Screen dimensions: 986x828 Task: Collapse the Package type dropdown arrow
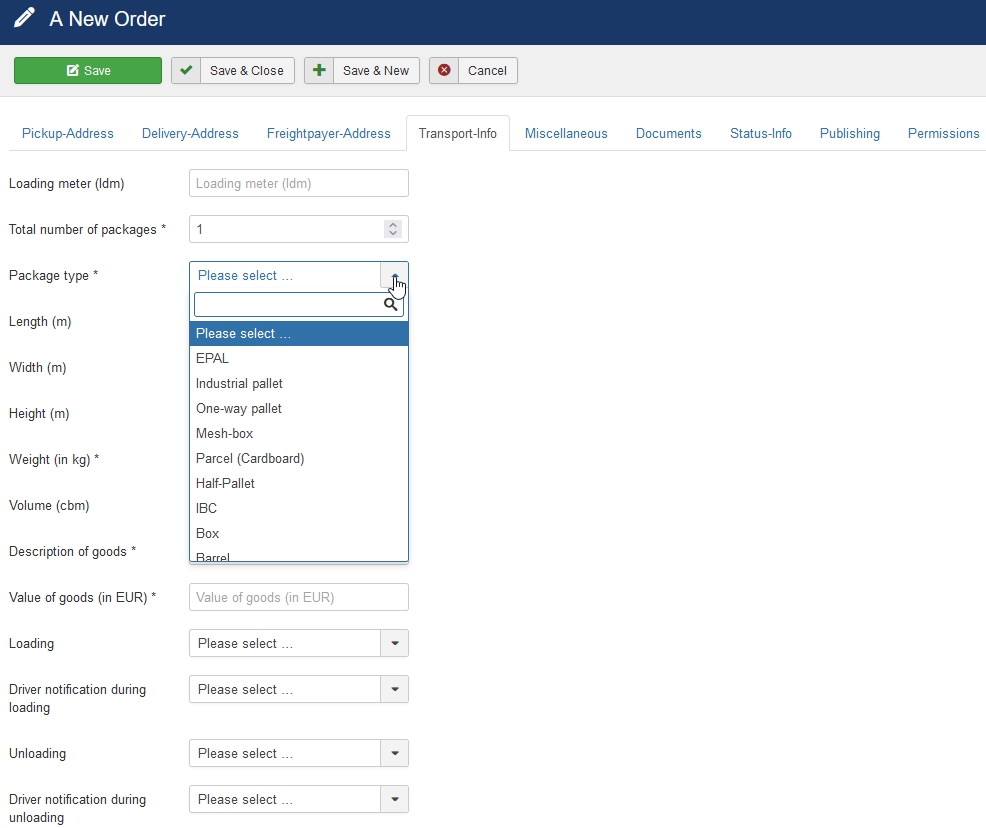(394, 275)
